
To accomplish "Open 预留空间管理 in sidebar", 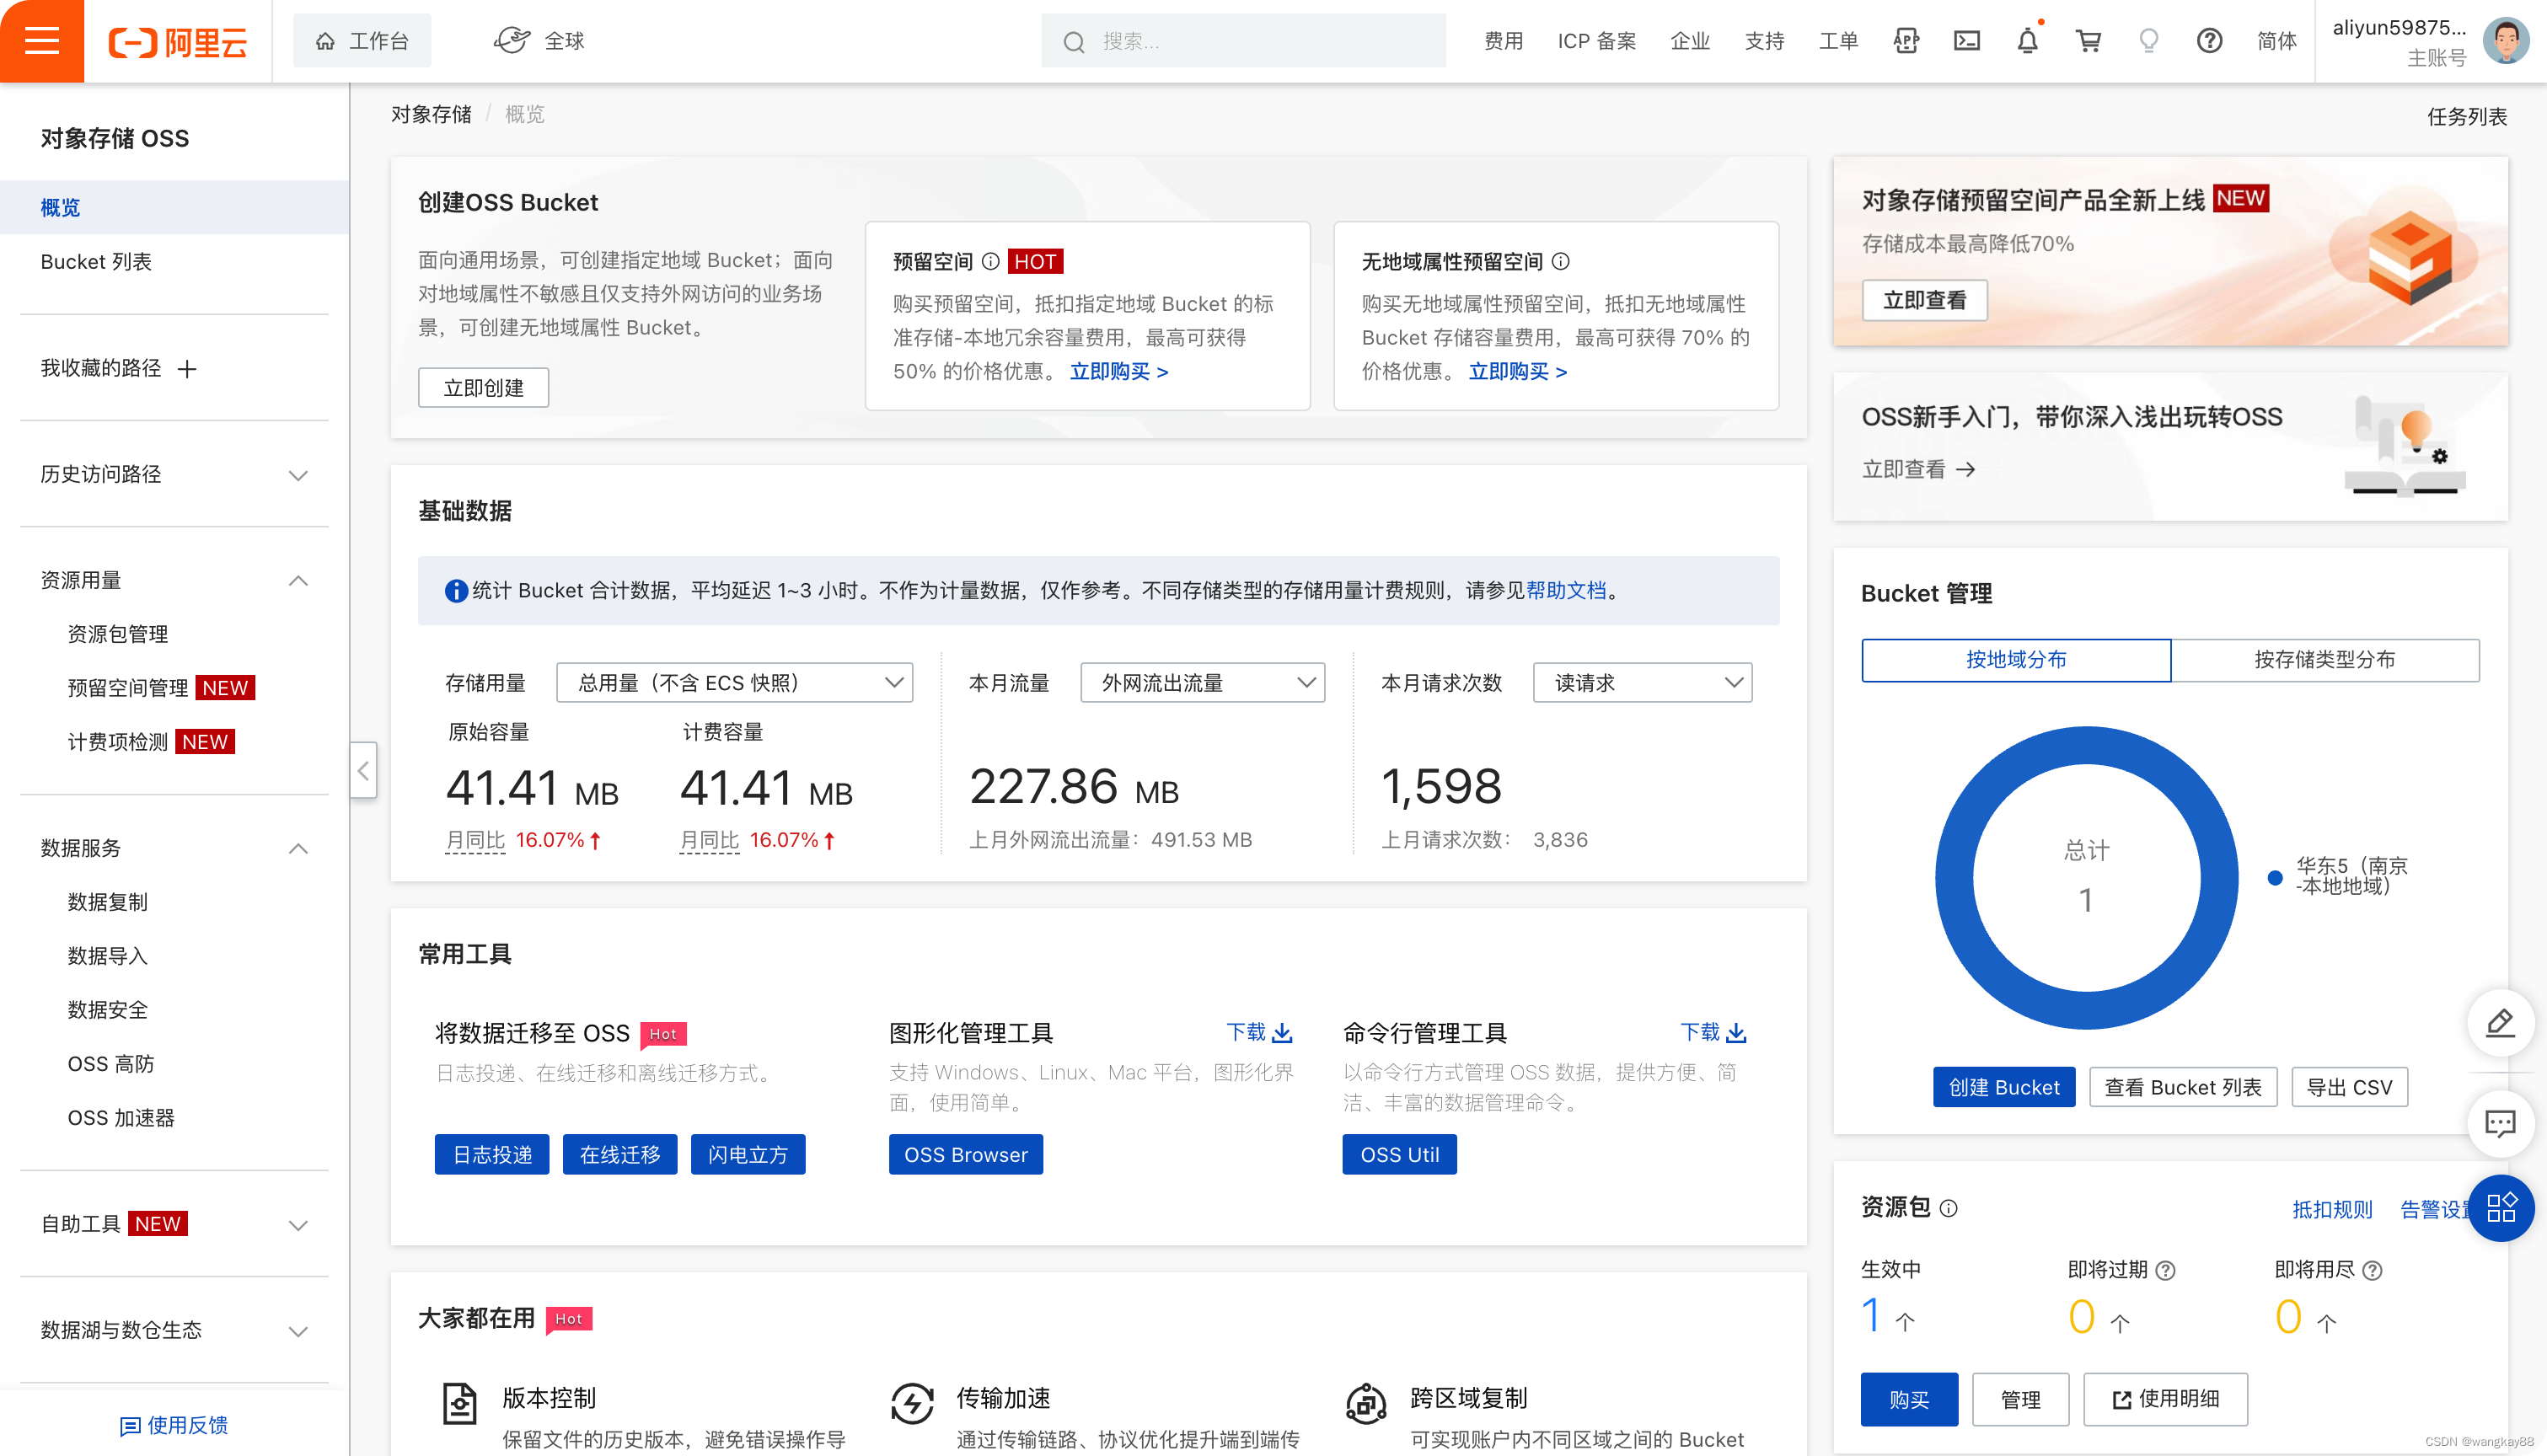I will 128,688.
